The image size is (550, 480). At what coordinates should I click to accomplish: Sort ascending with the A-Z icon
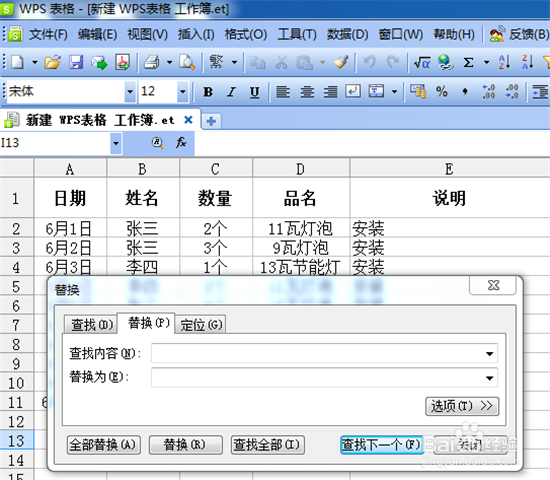(504, 62)
